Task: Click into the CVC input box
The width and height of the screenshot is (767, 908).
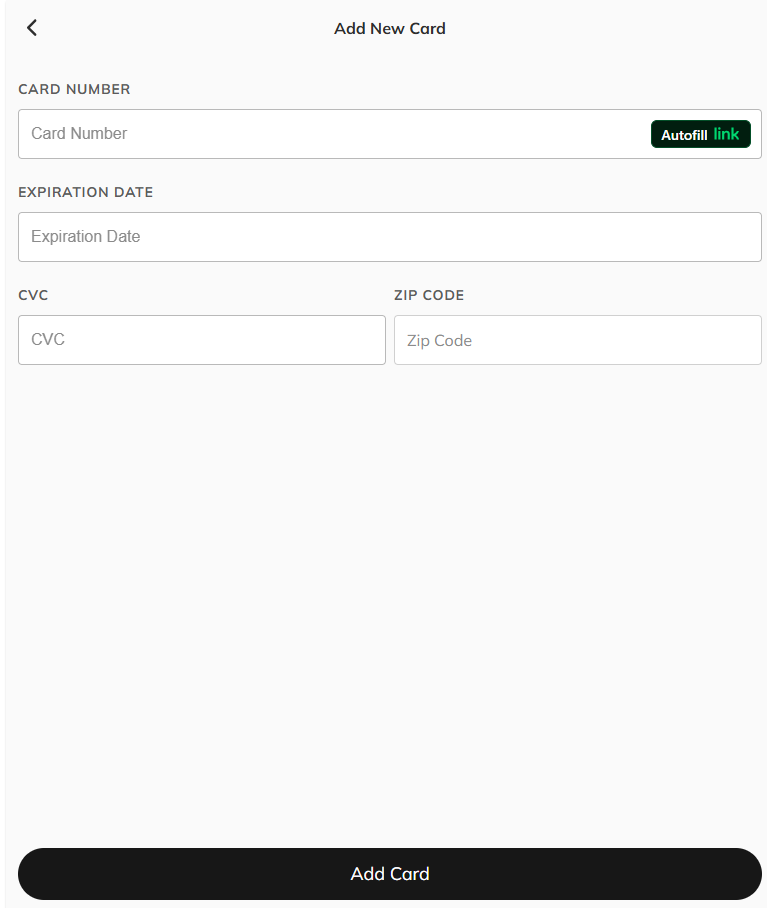Action: (x=201, y=340)
